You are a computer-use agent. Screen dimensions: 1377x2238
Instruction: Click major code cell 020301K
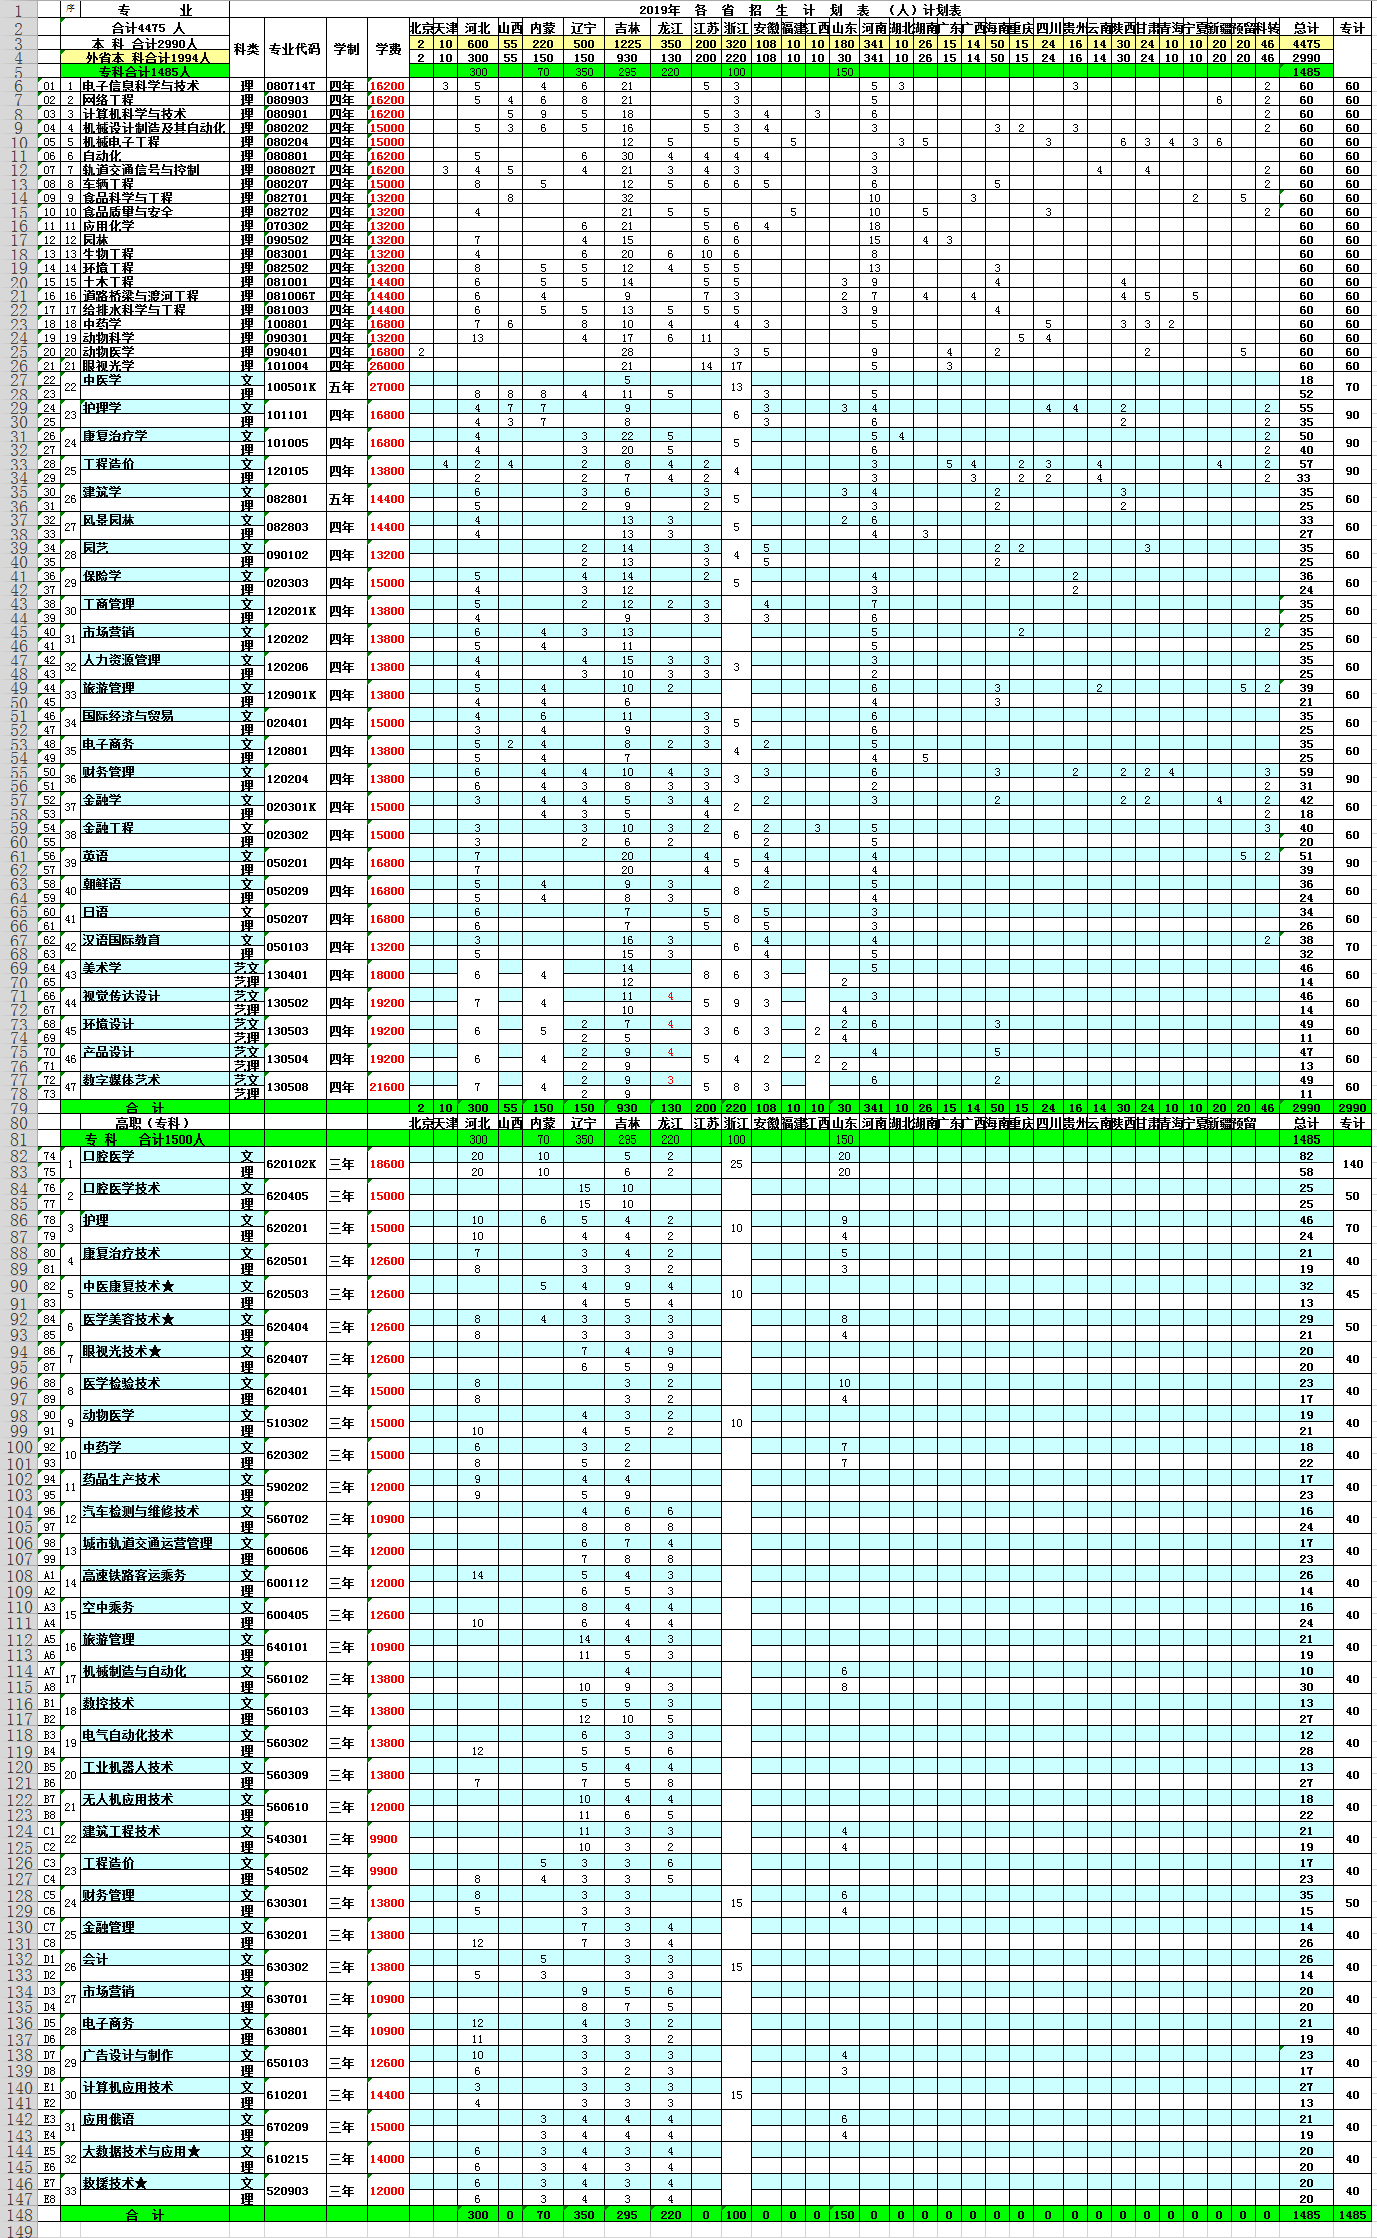[x=296, y=807]
